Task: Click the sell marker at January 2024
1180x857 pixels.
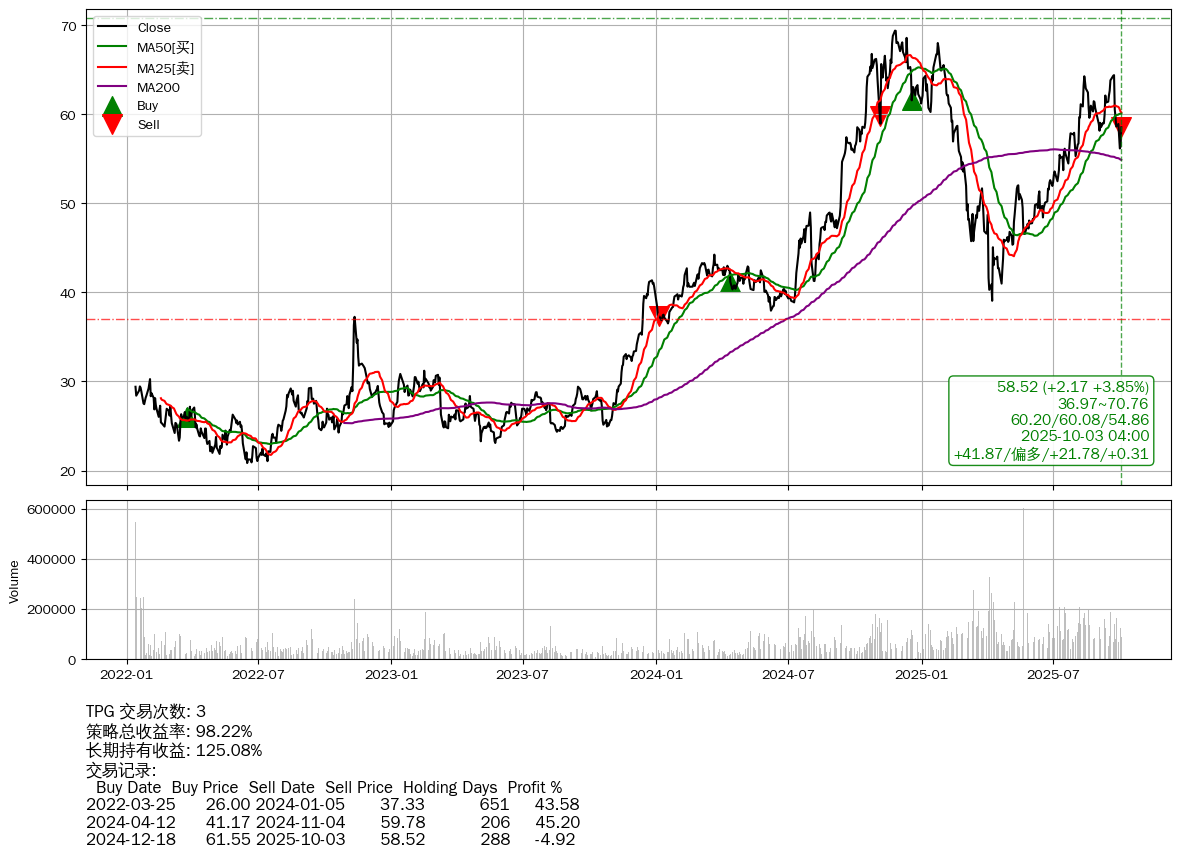Action: point(659,316)
